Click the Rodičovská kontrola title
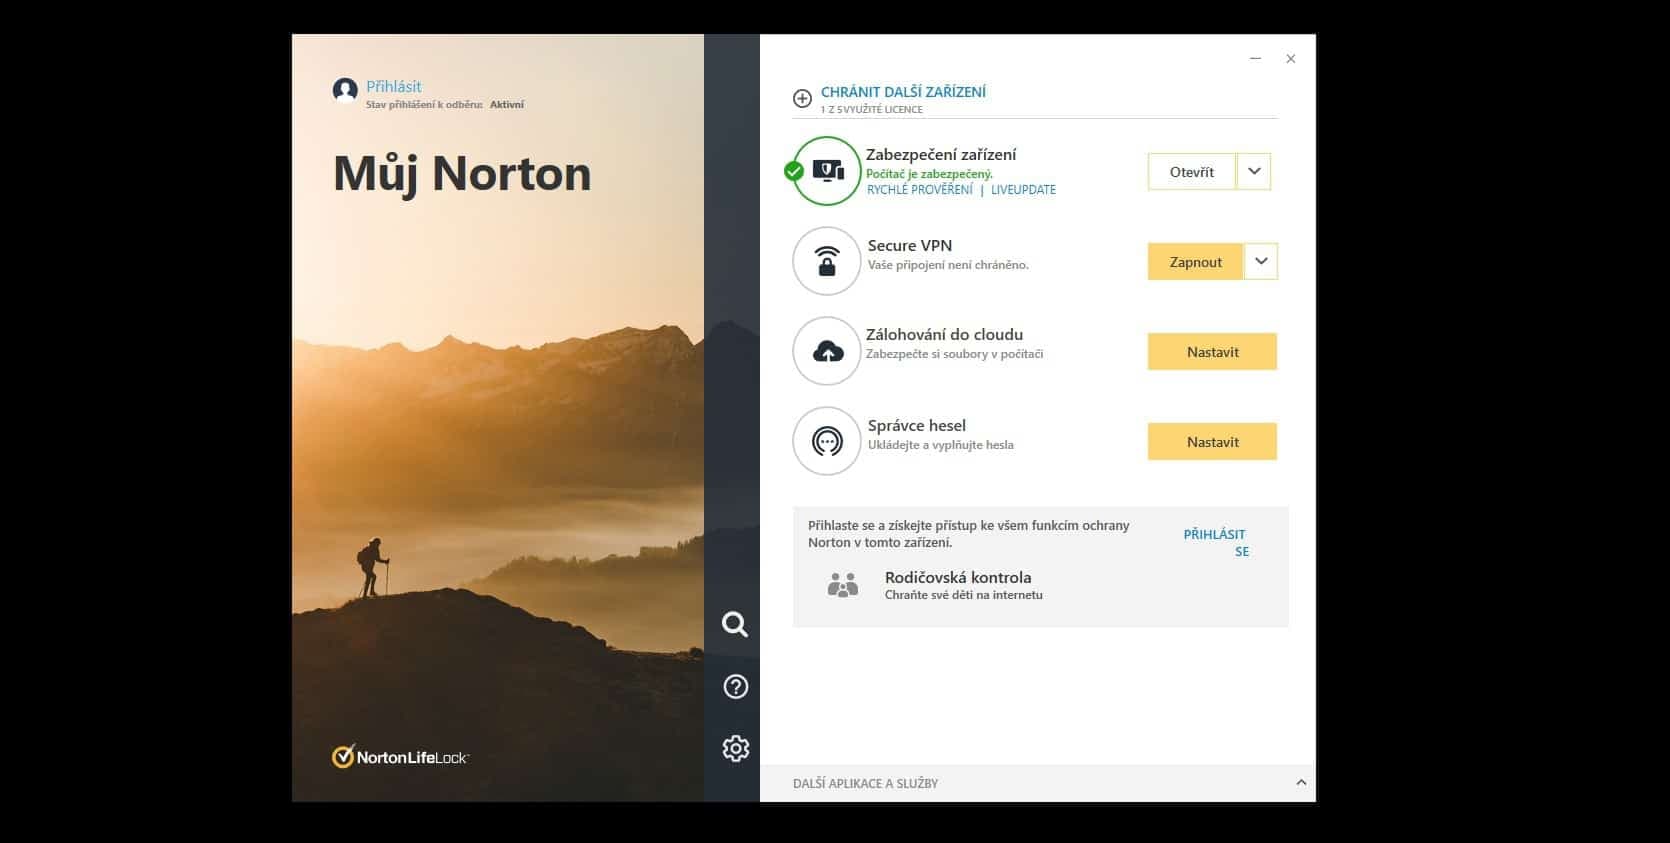Screen dimensions: 1670x843 point(958,577)
